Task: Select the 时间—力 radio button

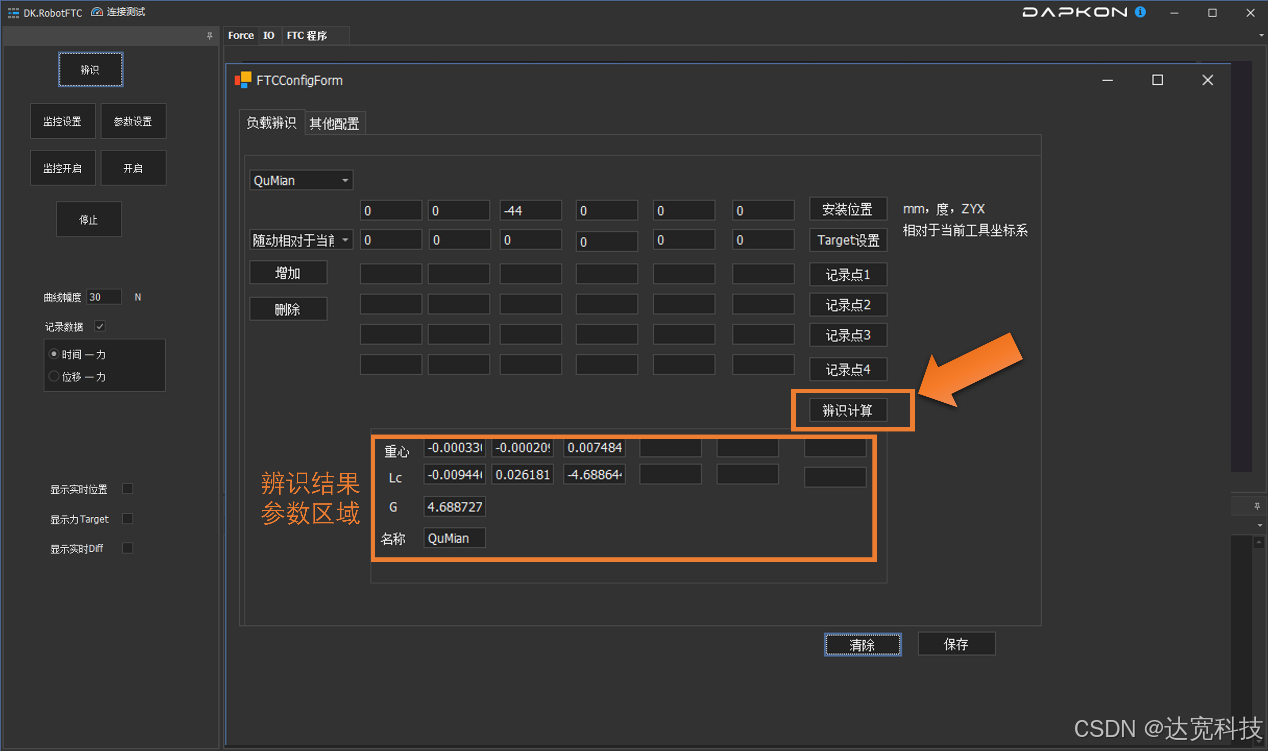Action: (x=54, y=354)
